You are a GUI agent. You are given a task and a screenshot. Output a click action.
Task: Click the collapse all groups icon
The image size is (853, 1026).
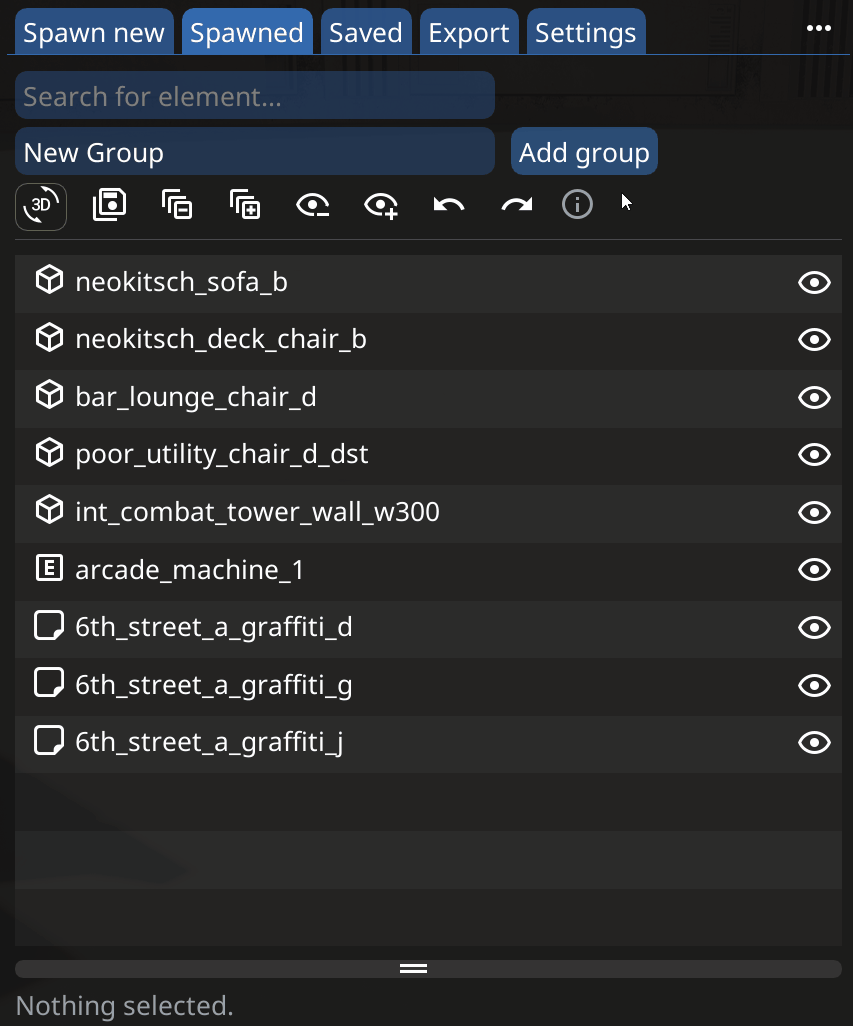click(177, 205)
